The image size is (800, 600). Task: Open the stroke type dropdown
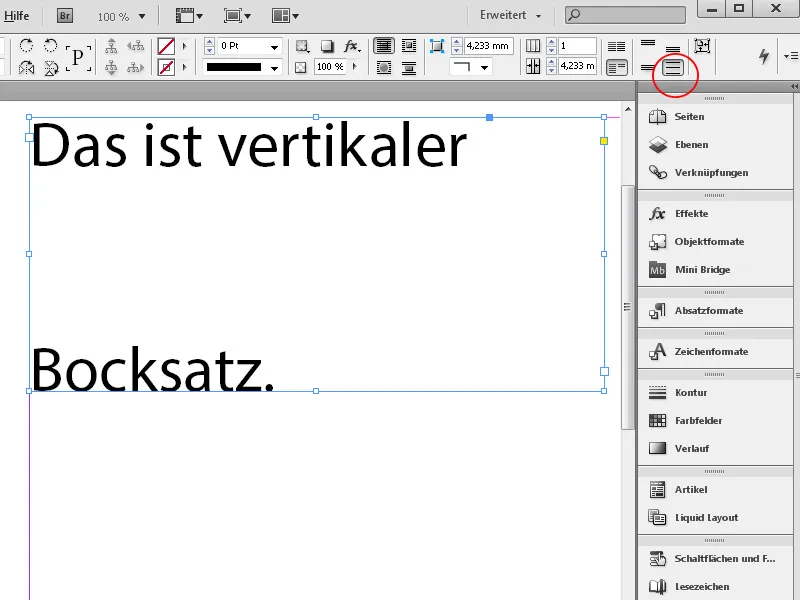coord(274,68)
